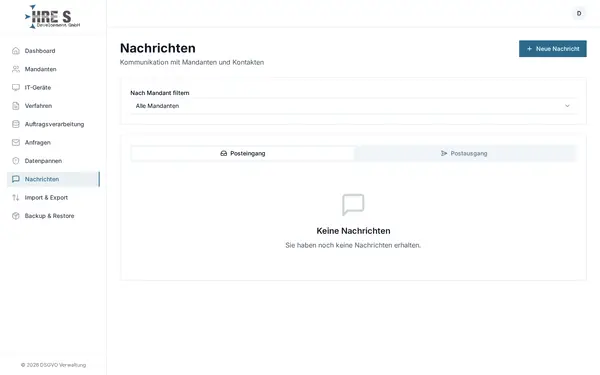Image resolution: width=600 pixels, height=375 pixels.
Task: Click the Backup & Restore box icon
Action: coord(16,216)
